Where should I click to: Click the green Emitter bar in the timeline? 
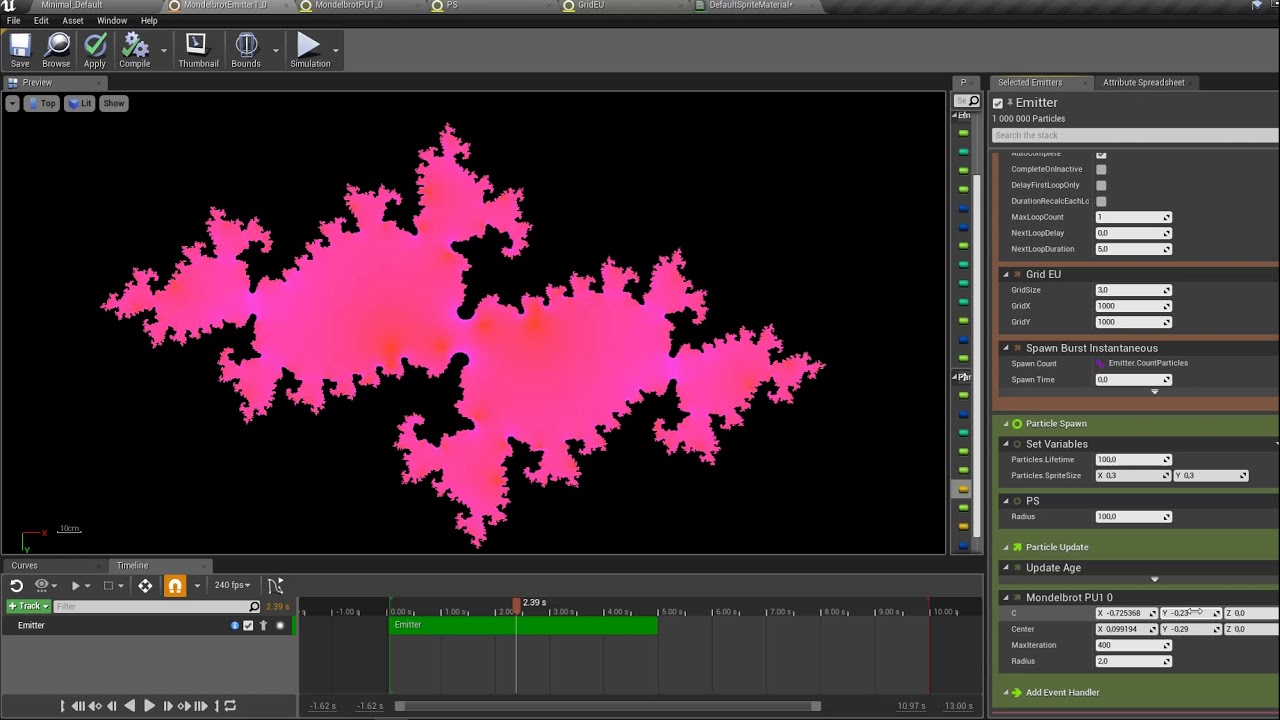524,626
